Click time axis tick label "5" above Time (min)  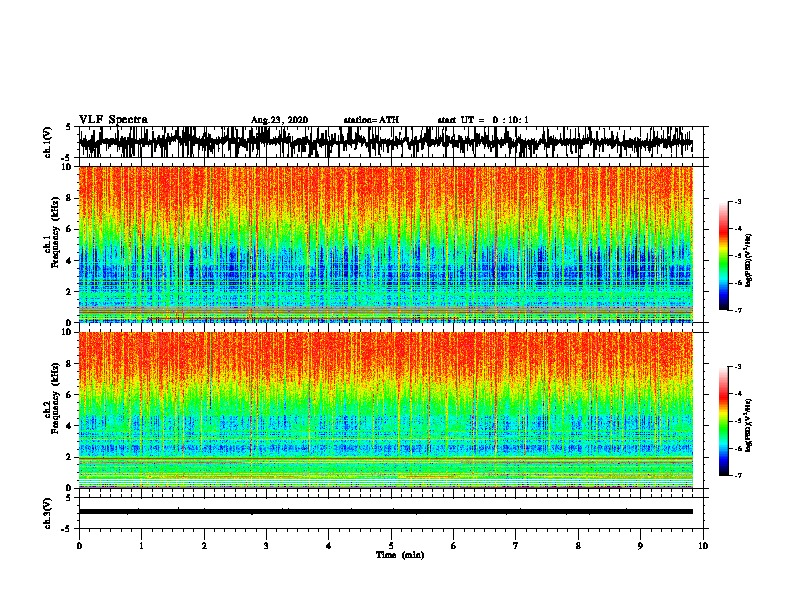pos(391,545)
